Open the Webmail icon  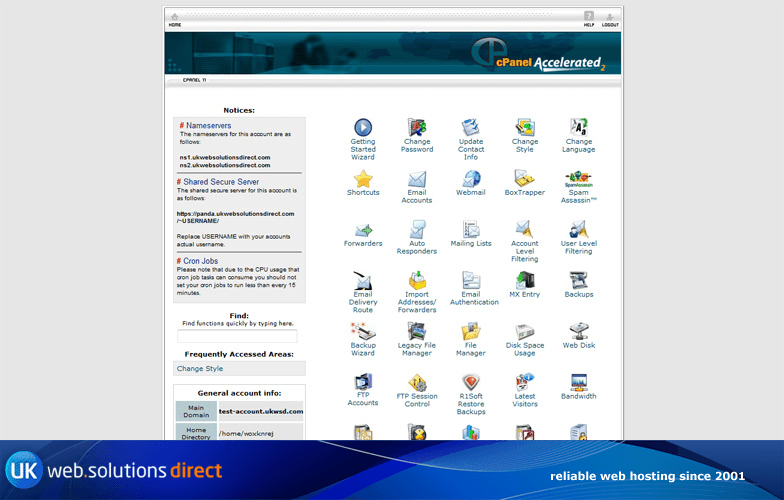pos(471,178)
